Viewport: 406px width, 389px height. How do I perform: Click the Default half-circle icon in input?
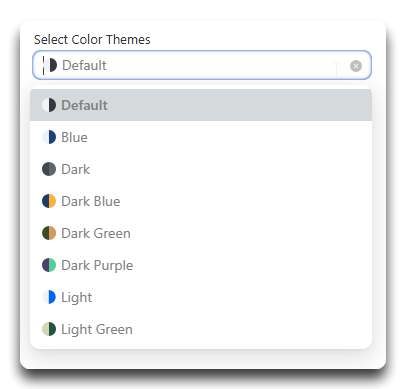pyautogui.click(x=50, y=65)
